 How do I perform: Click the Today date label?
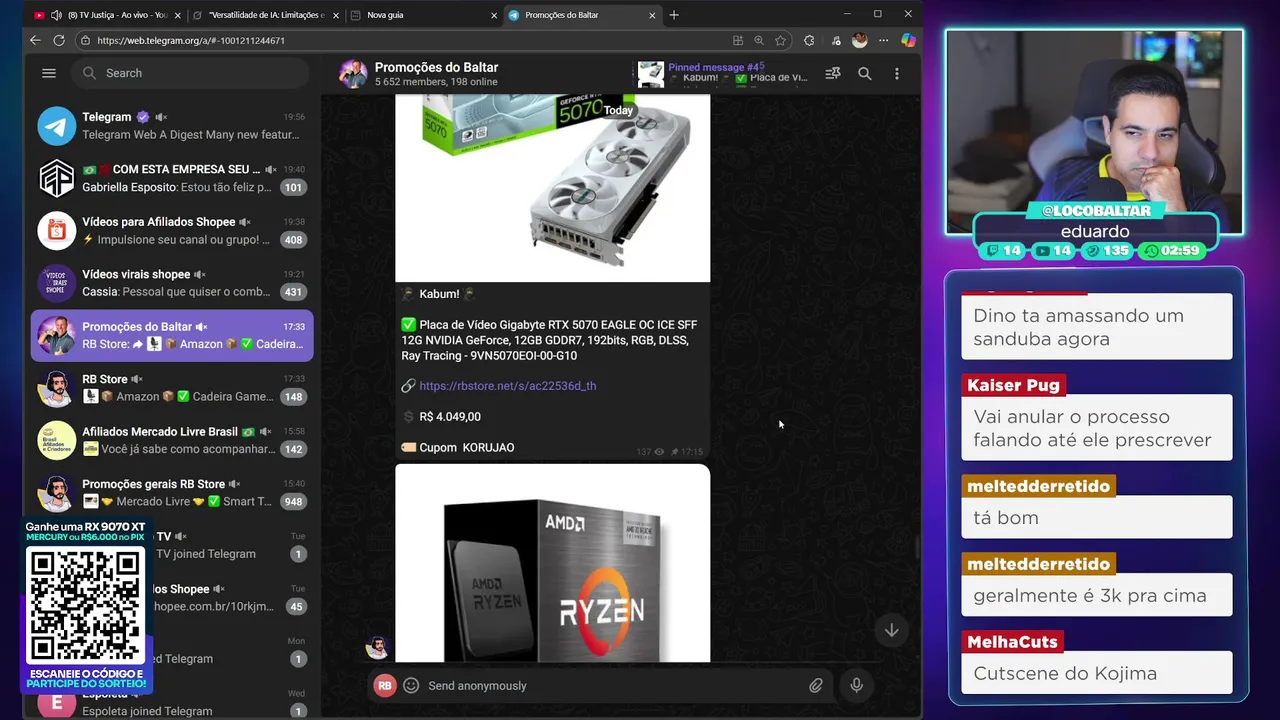[x=618, y=110]
